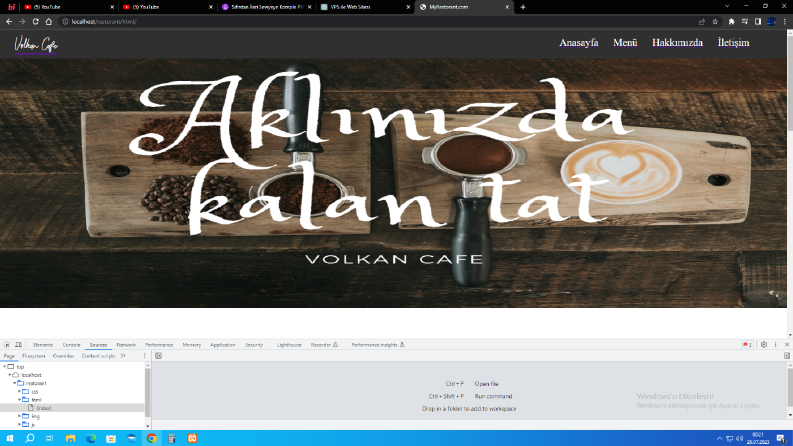Click the Menü navigation link
Screen dimensions: 793x446
tap(625, 42)
